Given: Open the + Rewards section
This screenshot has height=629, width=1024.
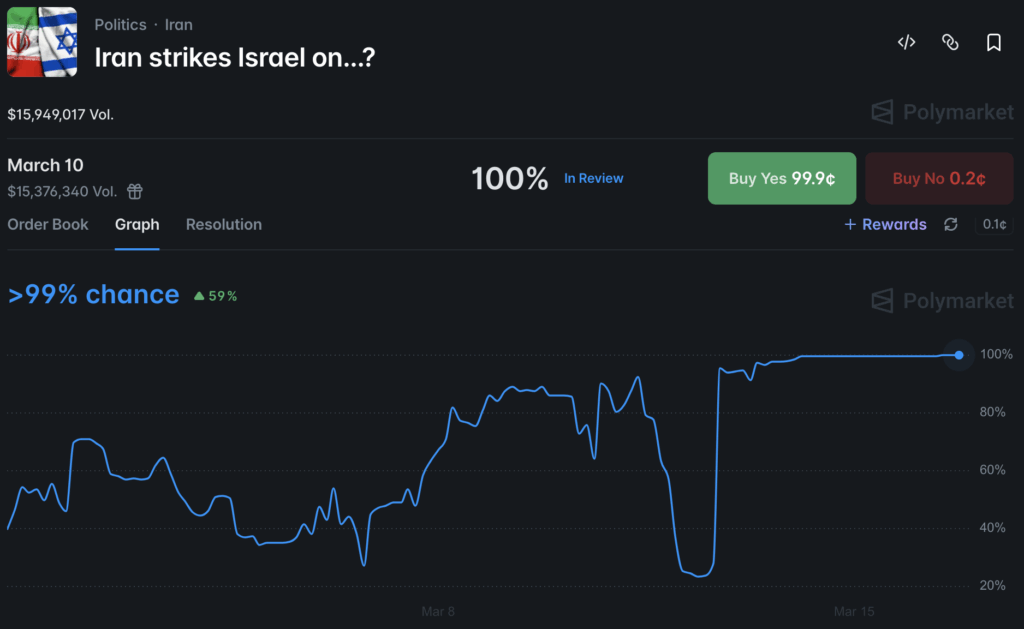Looking at the screenshot, I should click(884, 225).
